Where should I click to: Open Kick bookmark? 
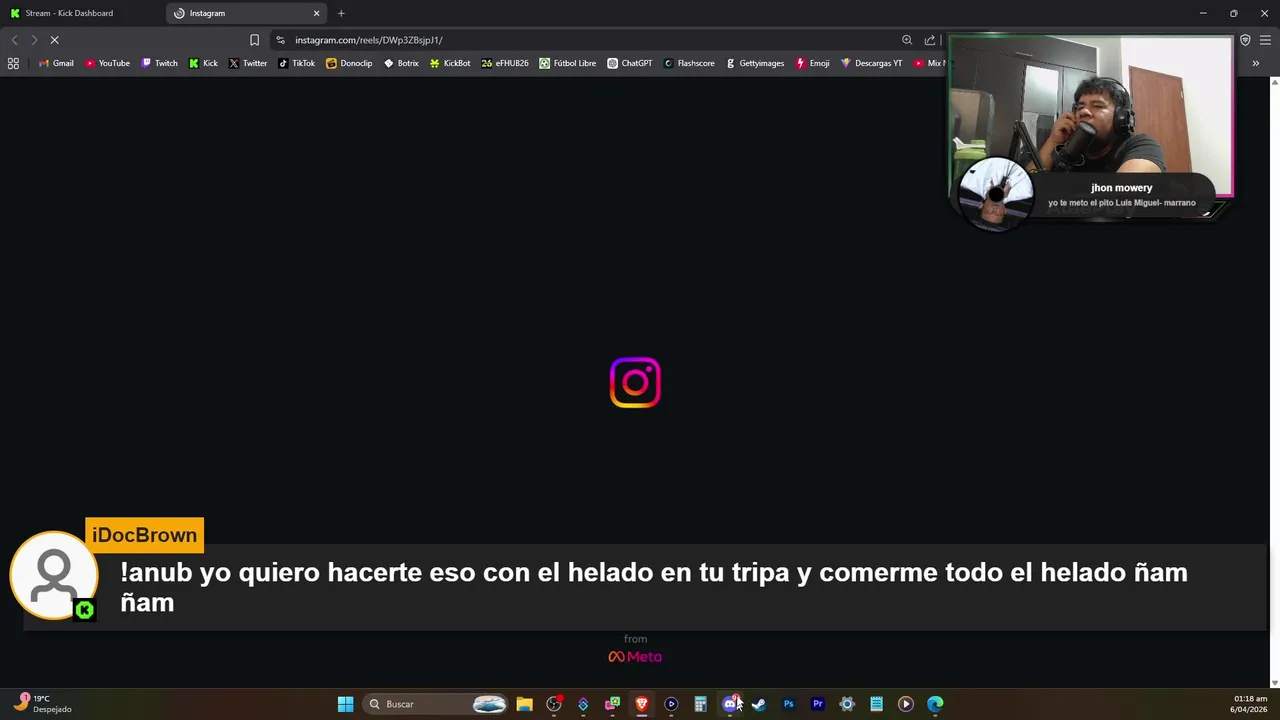tap(203, 63)
